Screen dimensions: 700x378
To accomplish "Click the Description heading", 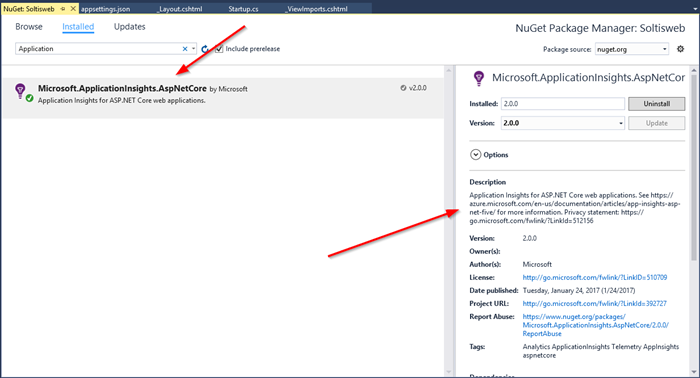I will [x=488, y=182].
